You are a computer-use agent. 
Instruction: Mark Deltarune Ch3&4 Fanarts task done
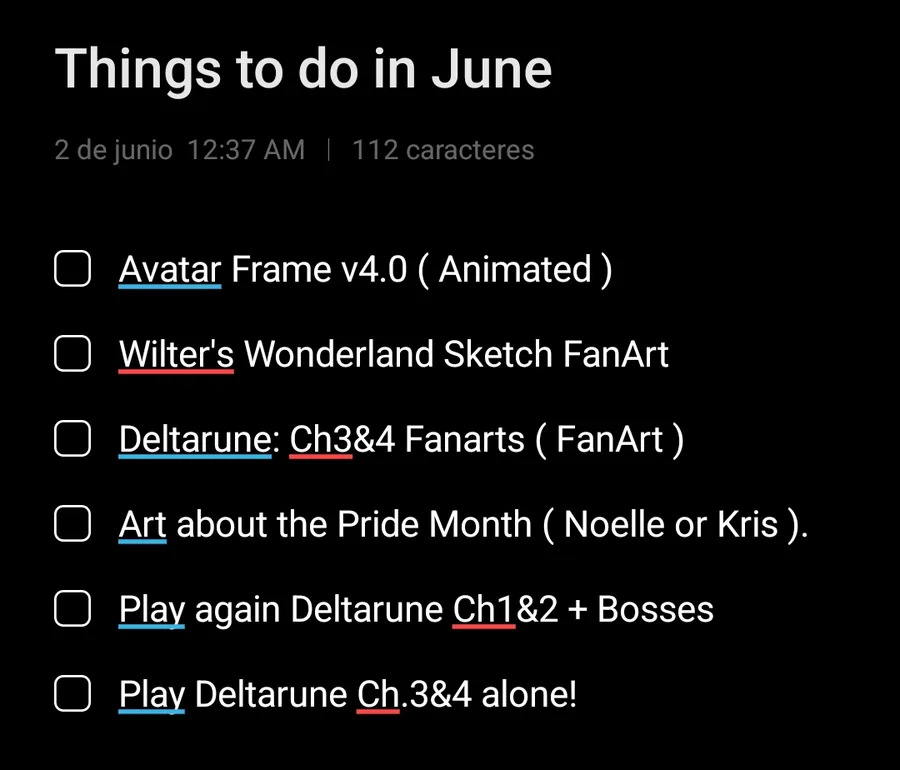[72, 438]
